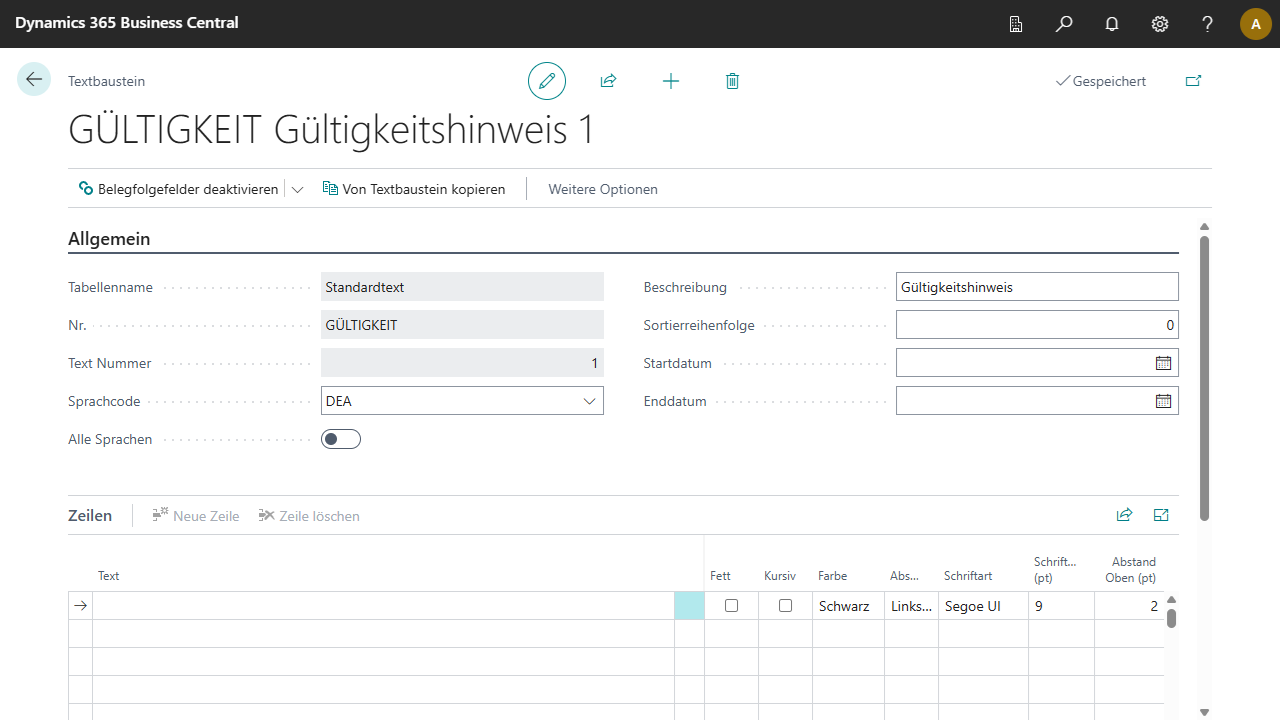Click the share icon in header

608,81
